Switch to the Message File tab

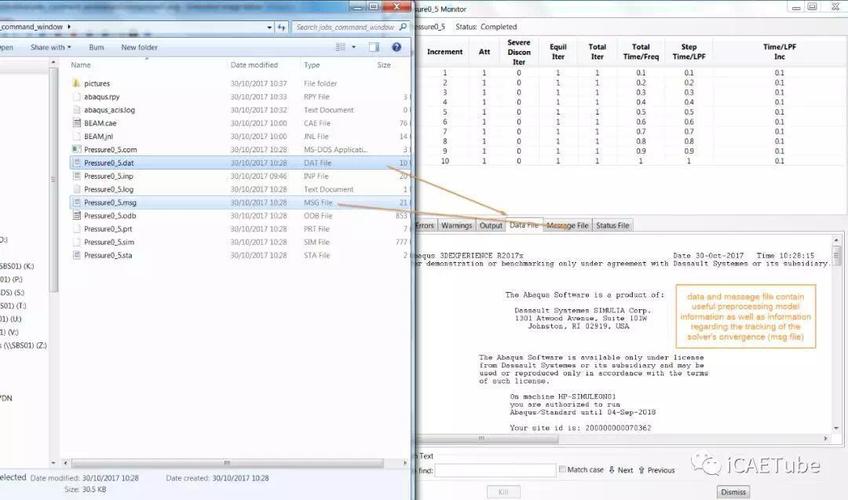click(567, 225)
